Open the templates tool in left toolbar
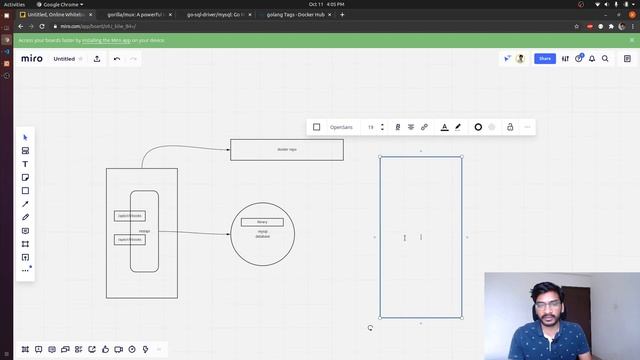 coord(25,151)
